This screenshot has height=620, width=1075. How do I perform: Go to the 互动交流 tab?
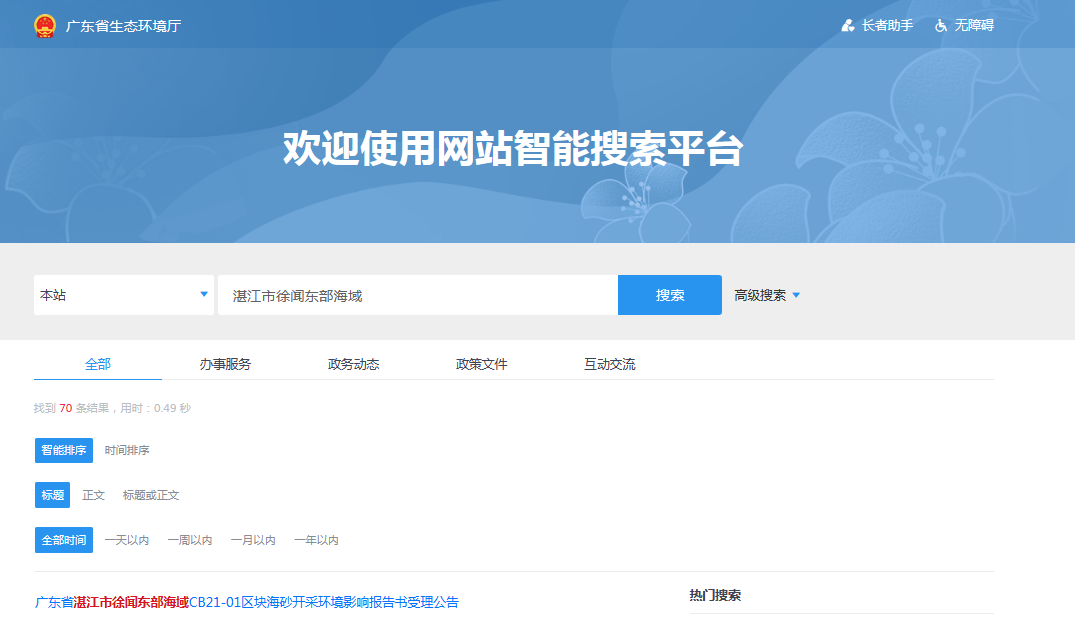tap(609, 364)
